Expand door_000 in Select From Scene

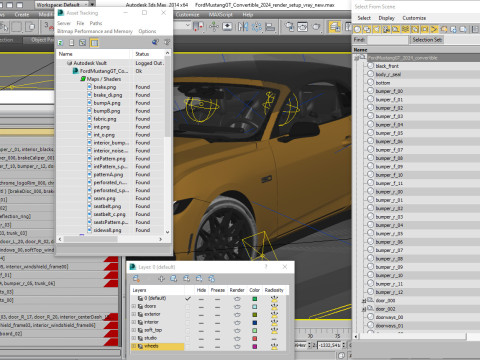coord(364,301)
